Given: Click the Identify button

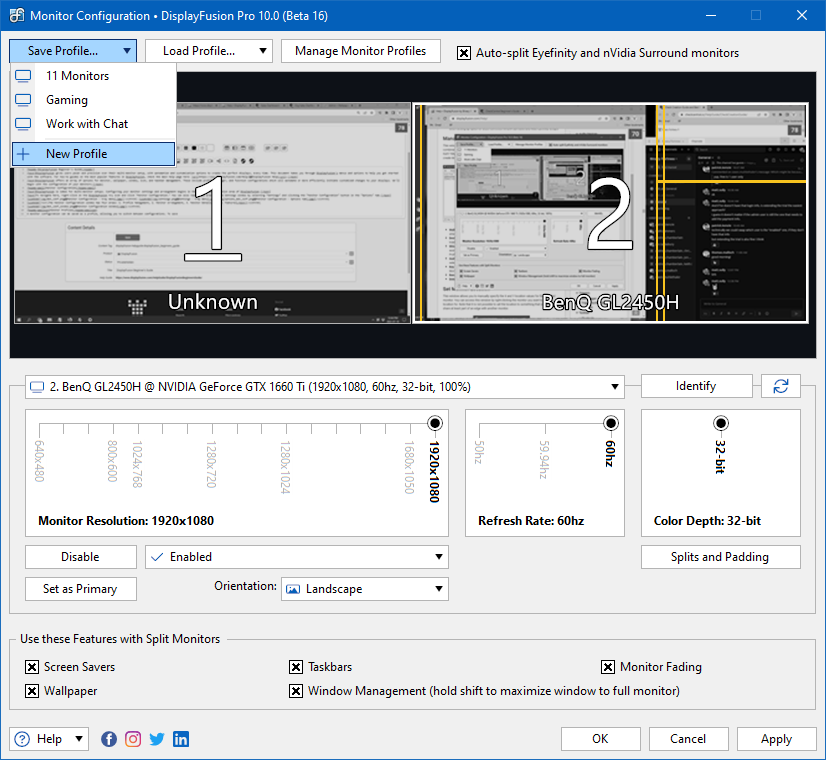Looking at the screenshot, I should click(696, 386).
